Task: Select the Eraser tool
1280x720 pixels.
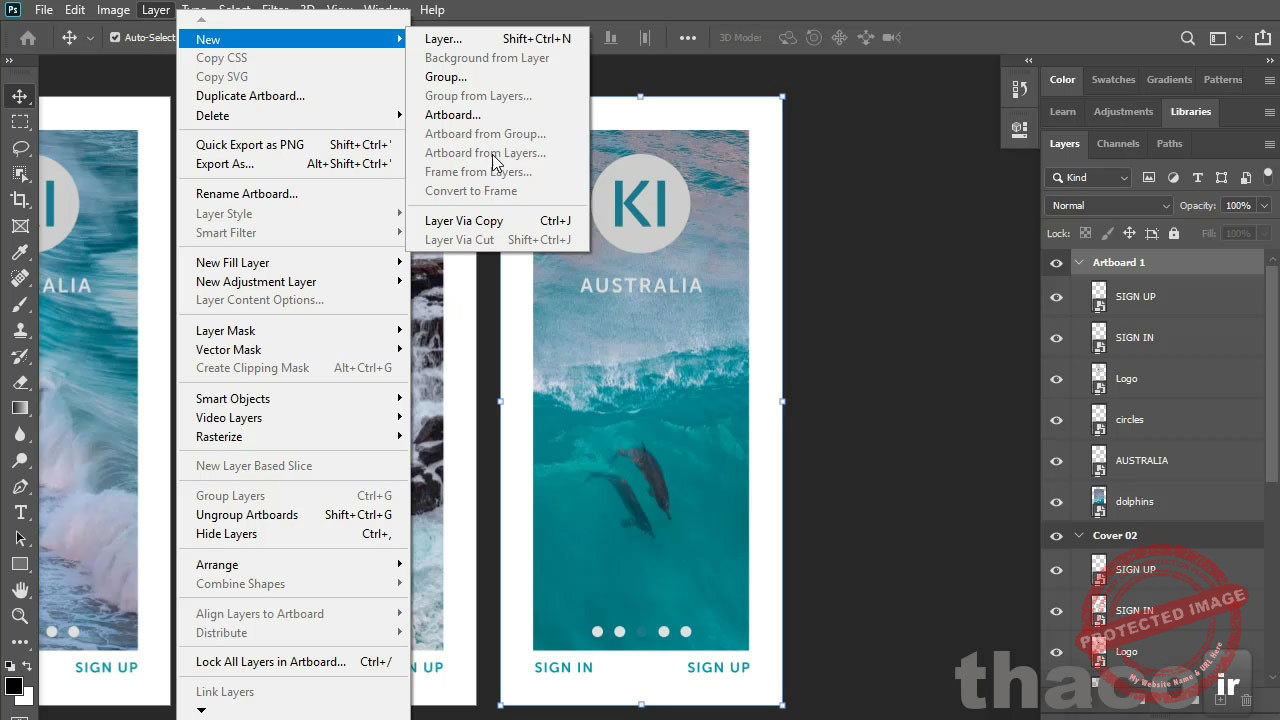Action: [20, 382]
